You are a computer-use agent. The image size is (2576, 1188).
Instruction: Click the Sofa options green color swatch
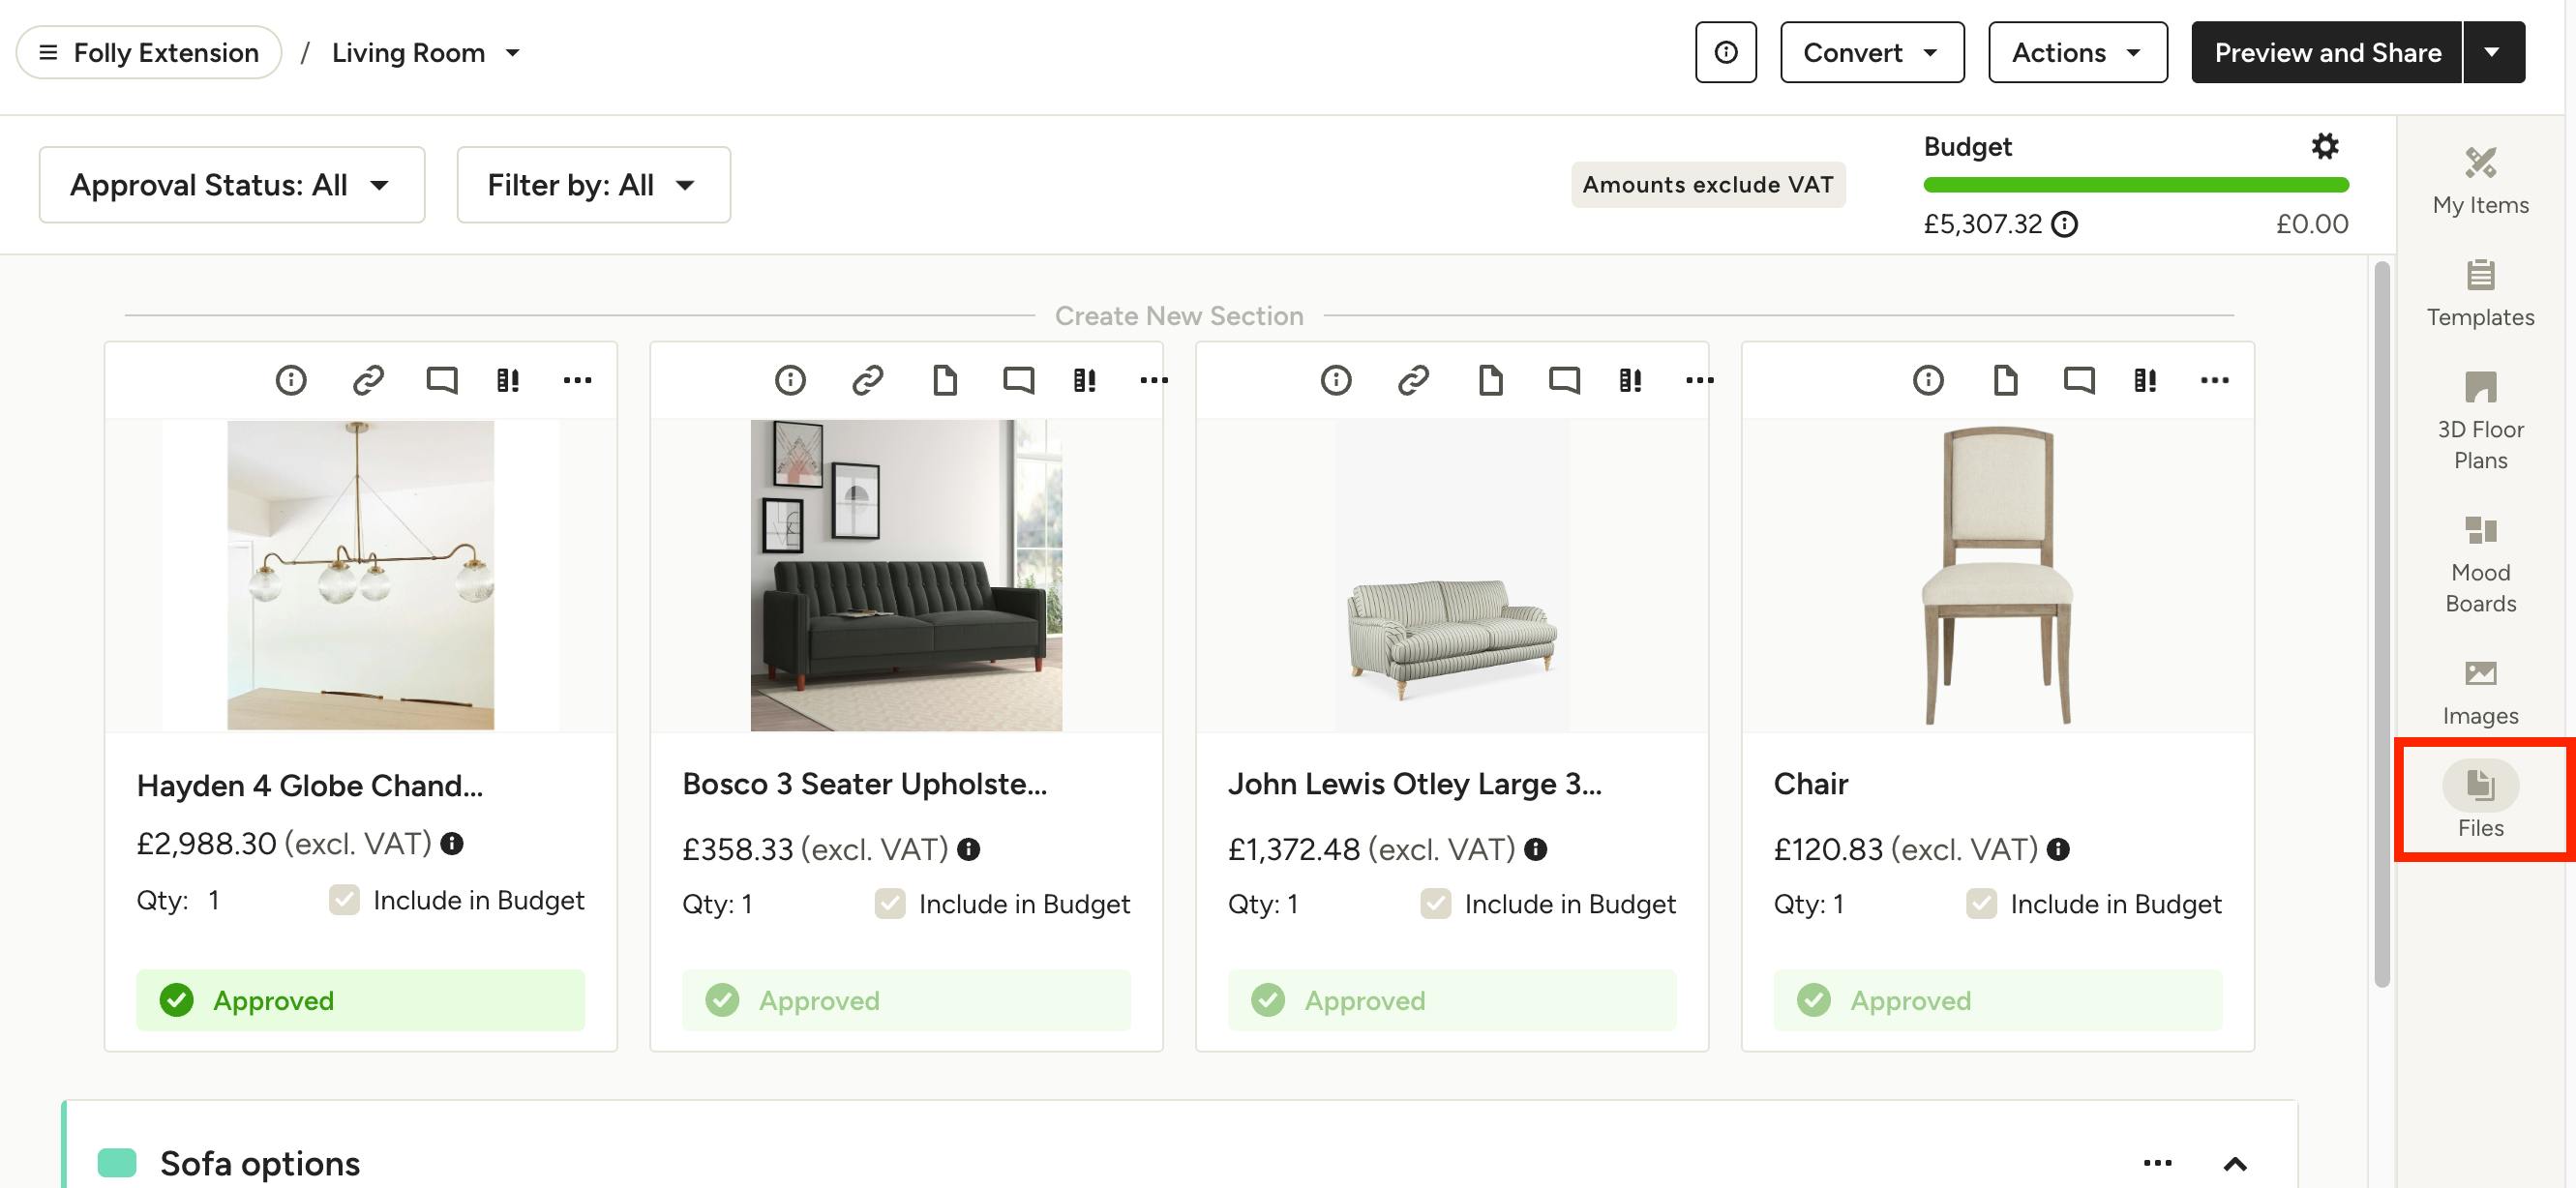(x=117, y=1163)
